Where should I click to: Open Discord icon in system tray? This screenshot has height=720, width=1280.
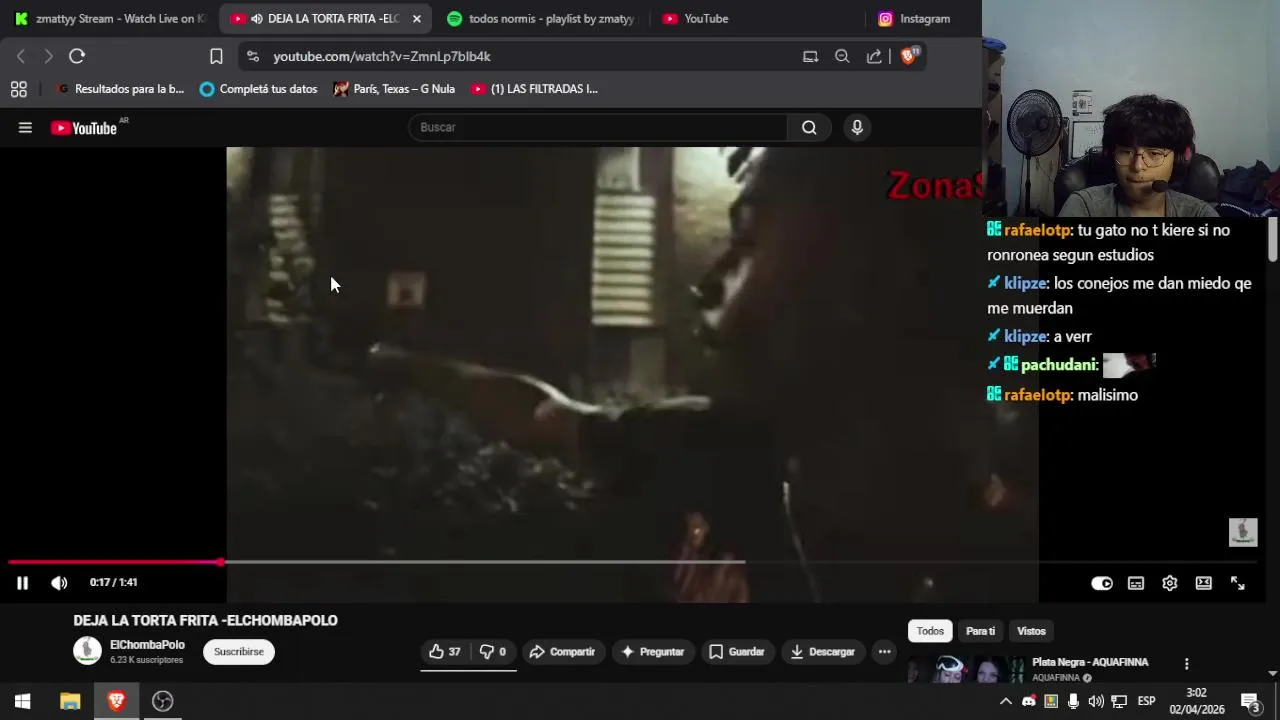1028,701
